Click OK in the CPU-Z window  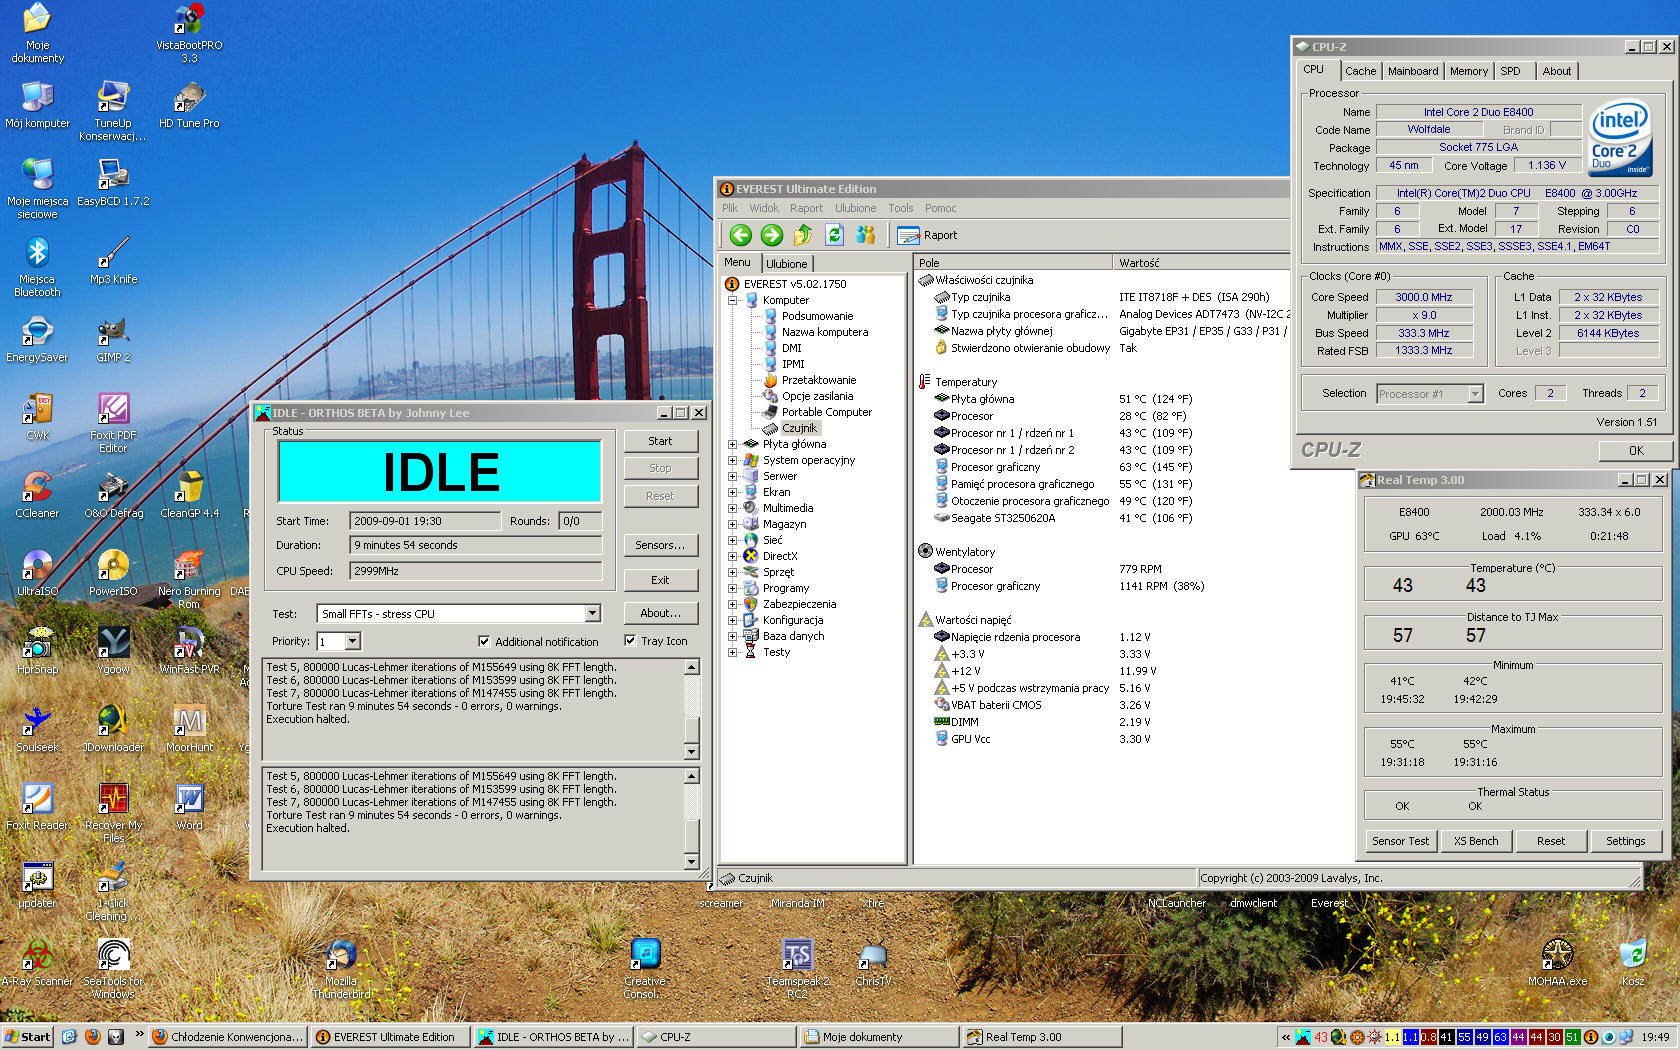(1636, 451)
